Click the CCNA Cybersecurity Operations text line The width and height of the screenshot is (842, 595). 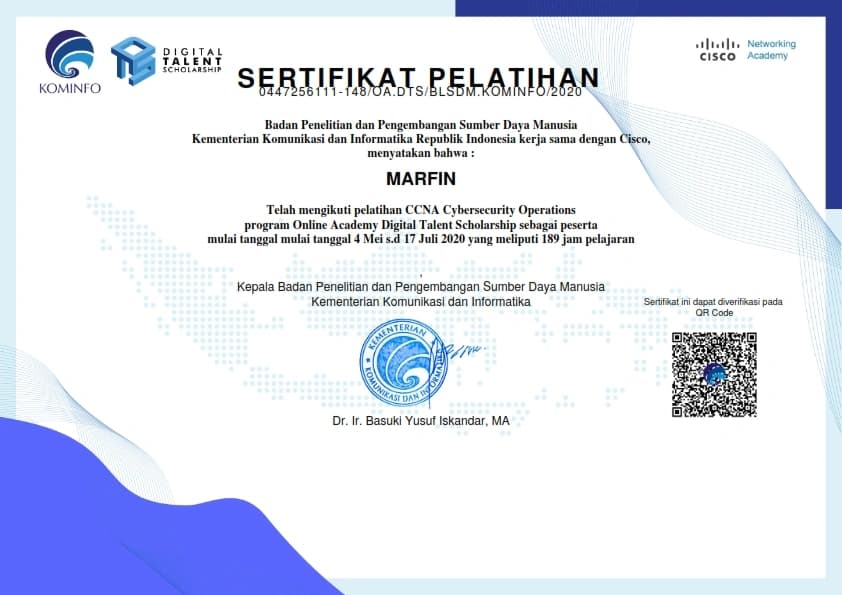[x=420, y=209]
